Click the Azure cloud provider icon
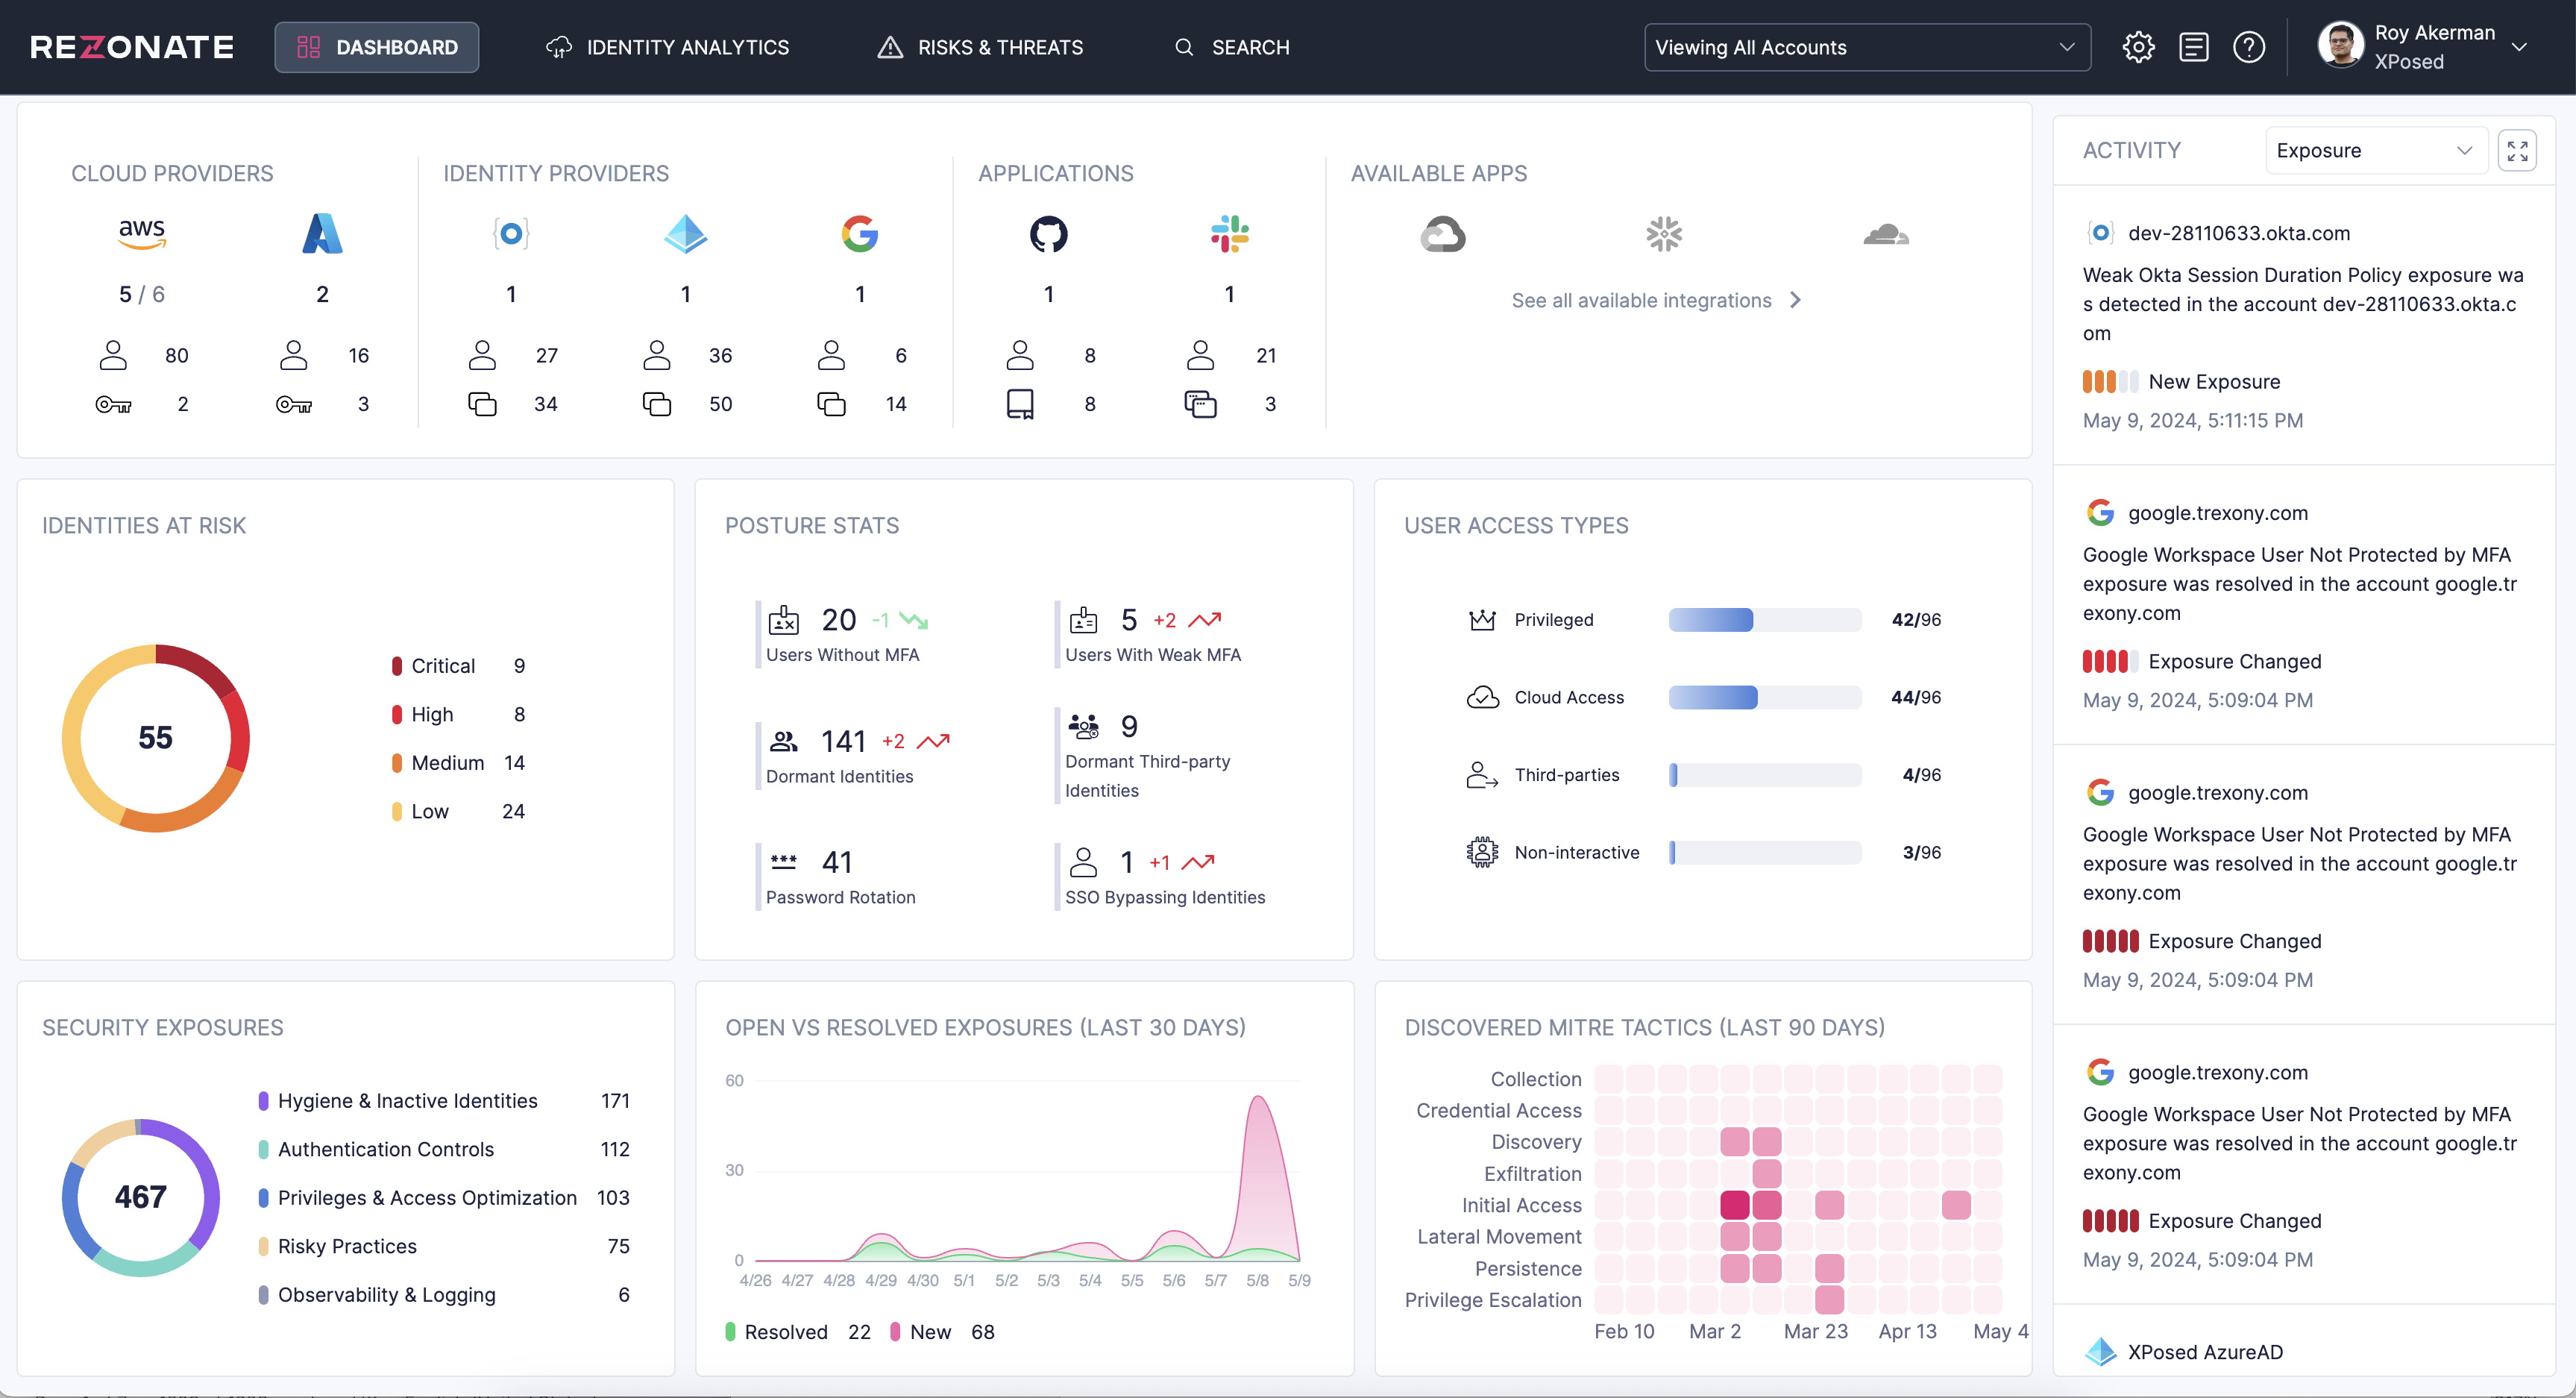The height and width of the screenshot is (1398, 2576). 322,233
